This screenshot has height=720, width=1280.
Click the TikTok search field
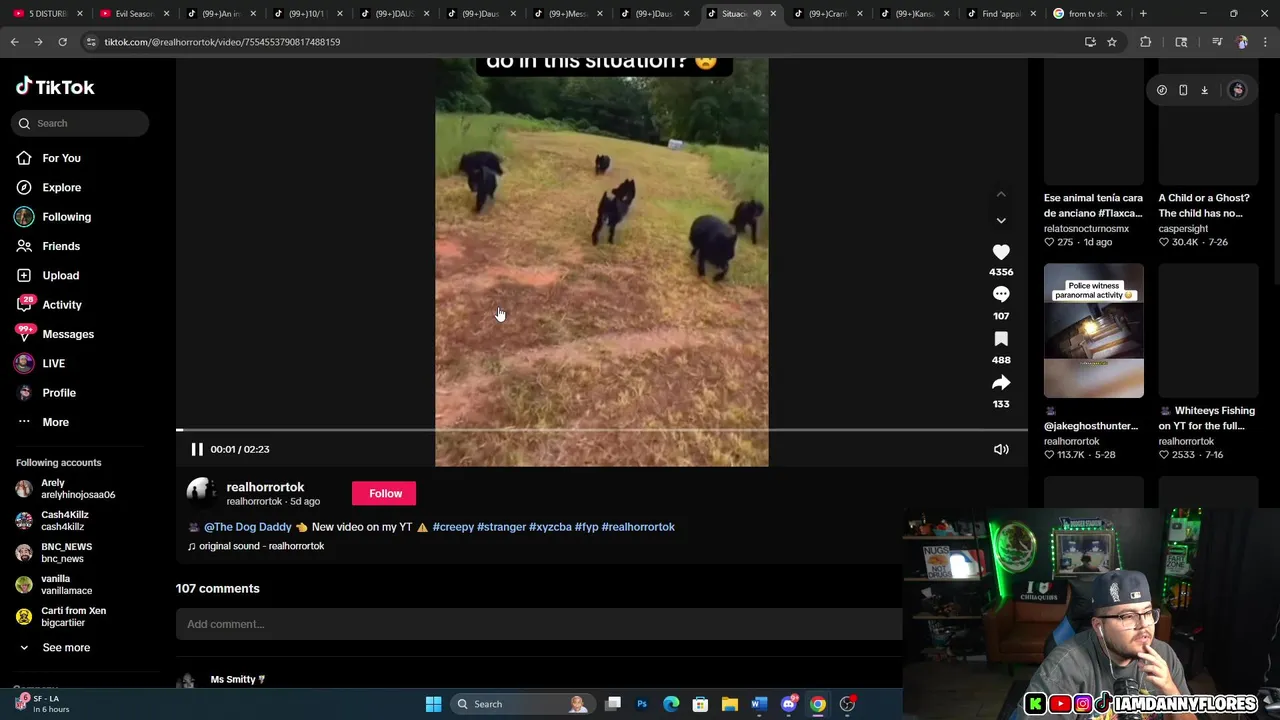[x=81, y=123]
